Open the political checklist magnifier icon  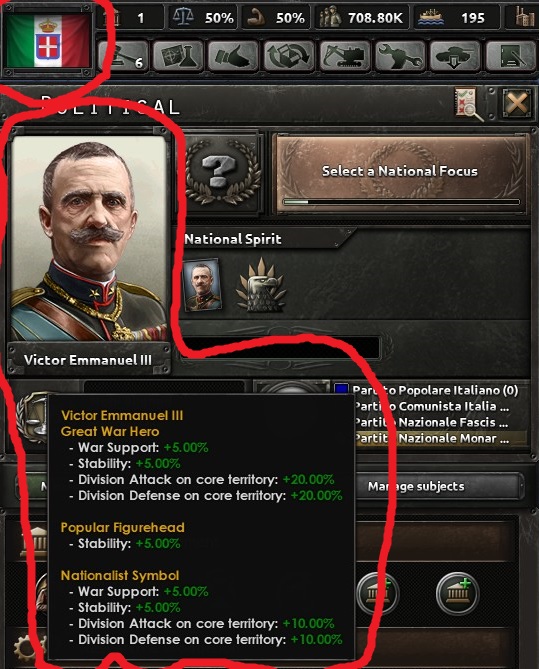pos(469,104)
